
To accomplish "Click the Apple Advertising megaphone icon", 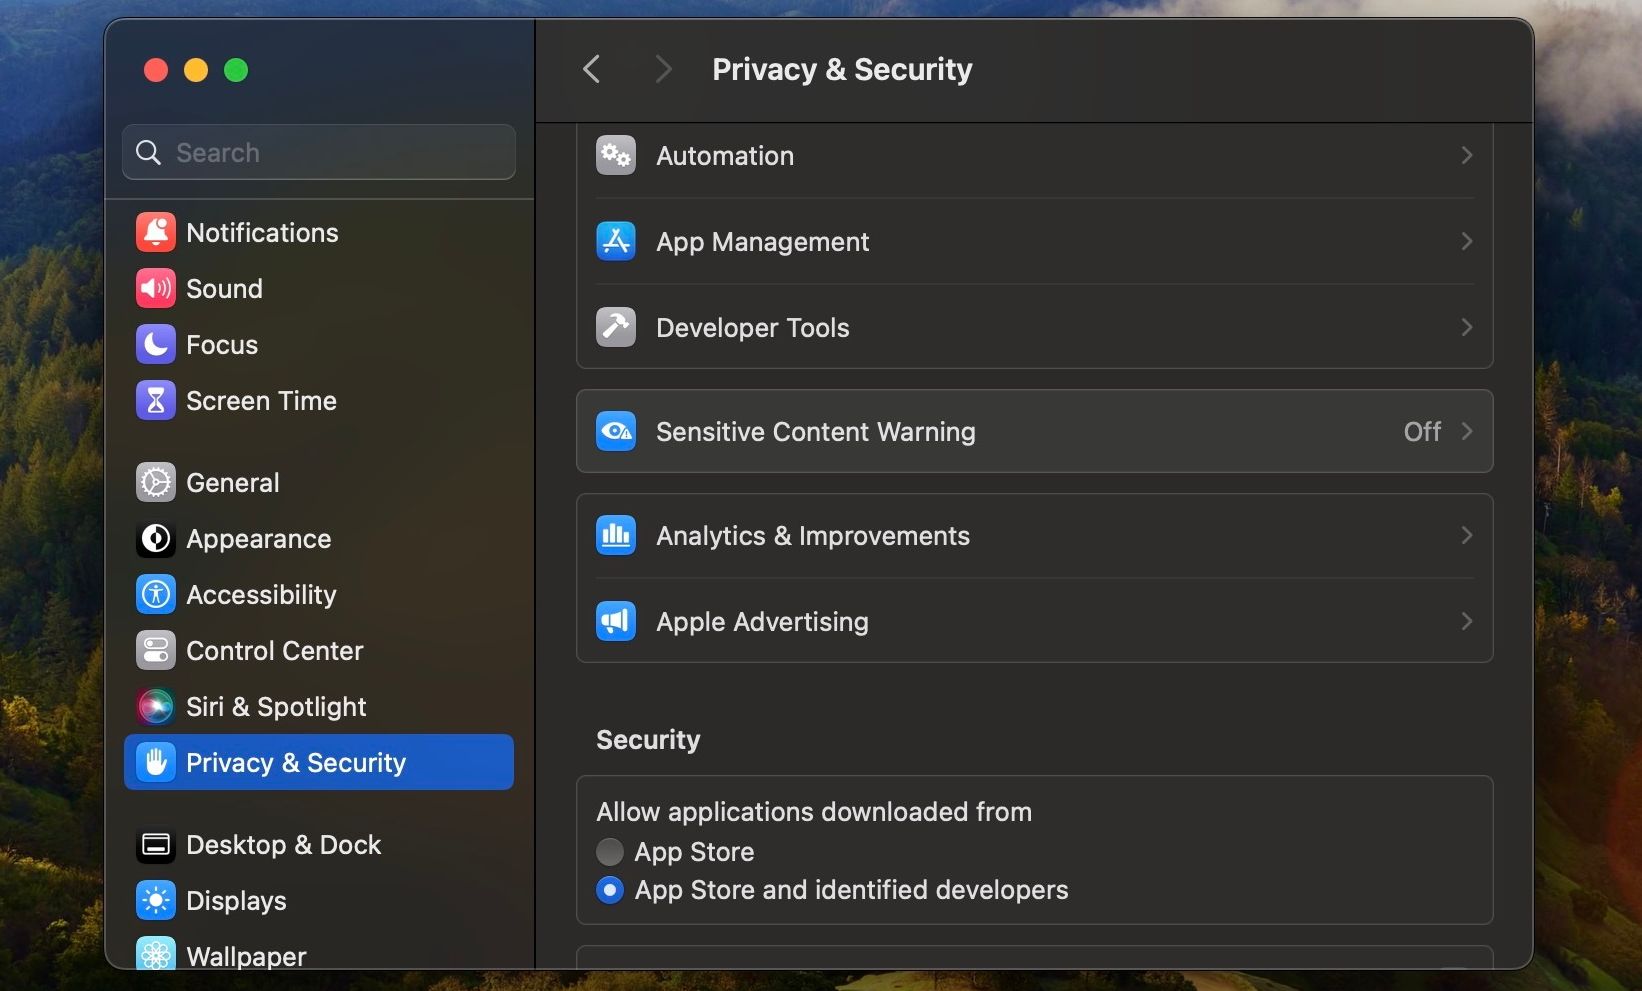I will click(615, 621).
